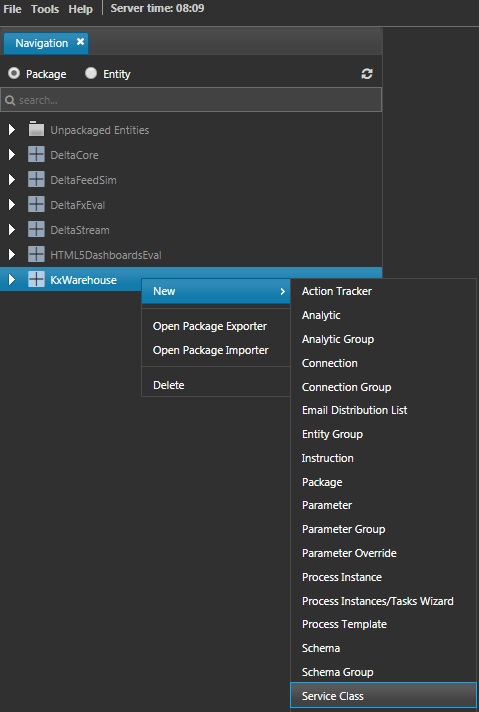Expand the Unpackaged Entities node
This screenshot has width=479, height=712.
[x=12, y=130]
